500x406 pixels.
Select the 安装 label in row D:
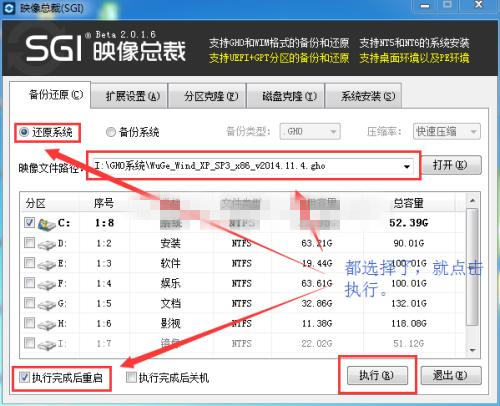(170, 243)
